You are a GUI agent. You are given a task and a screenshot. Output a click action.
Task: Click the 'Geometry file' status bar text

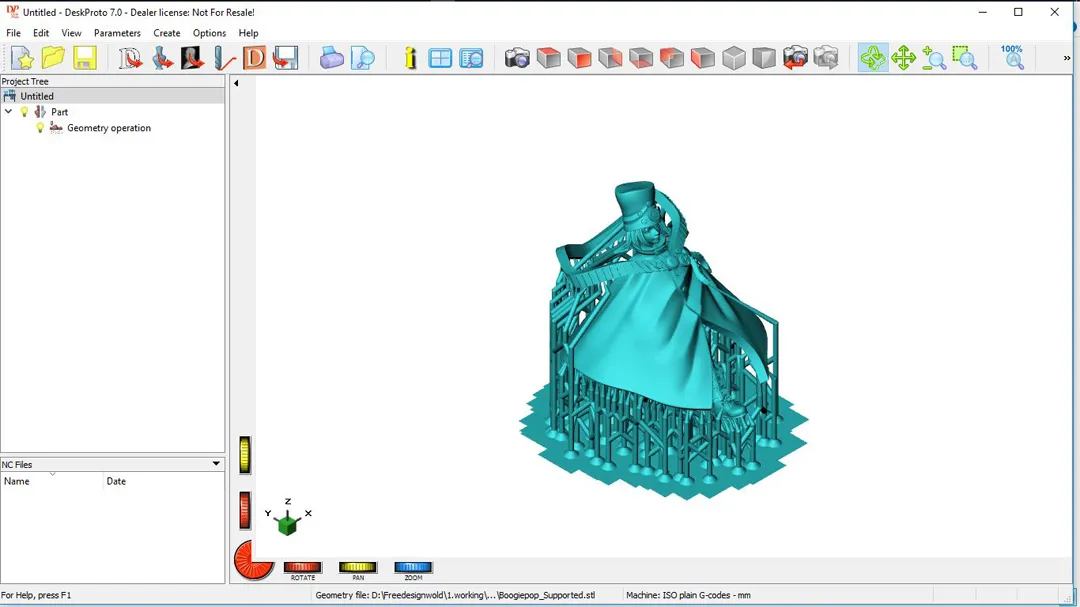(455, 595)
